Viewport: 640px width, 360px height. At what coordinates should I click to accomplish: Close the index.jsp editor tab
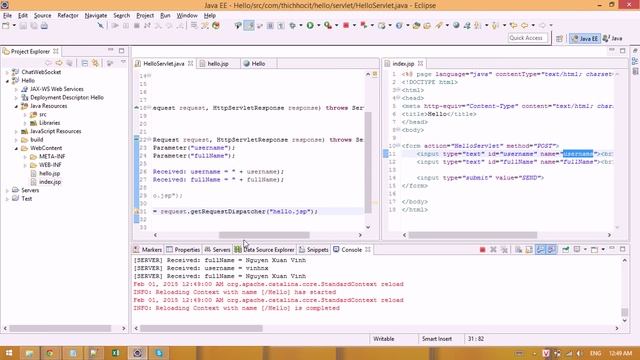coord(420,64)
